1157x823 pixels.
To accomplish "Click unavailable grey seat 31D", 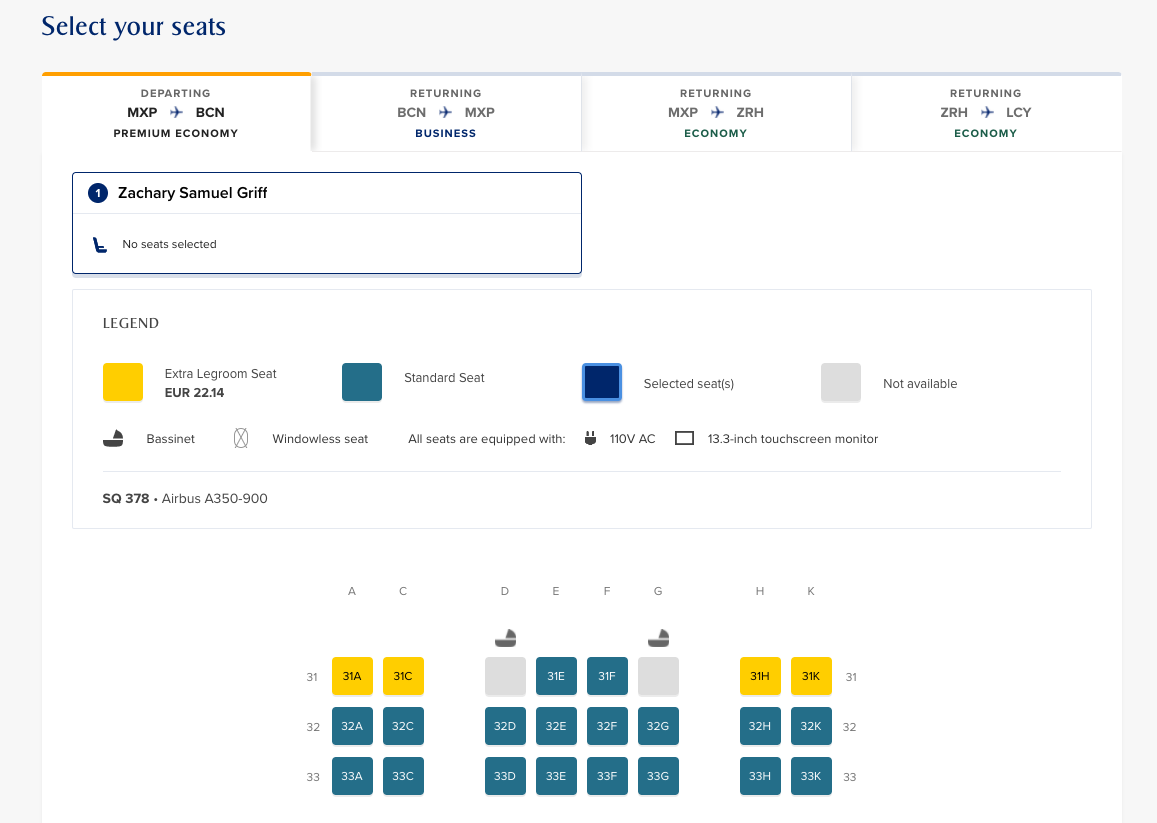I will (505, 676).
